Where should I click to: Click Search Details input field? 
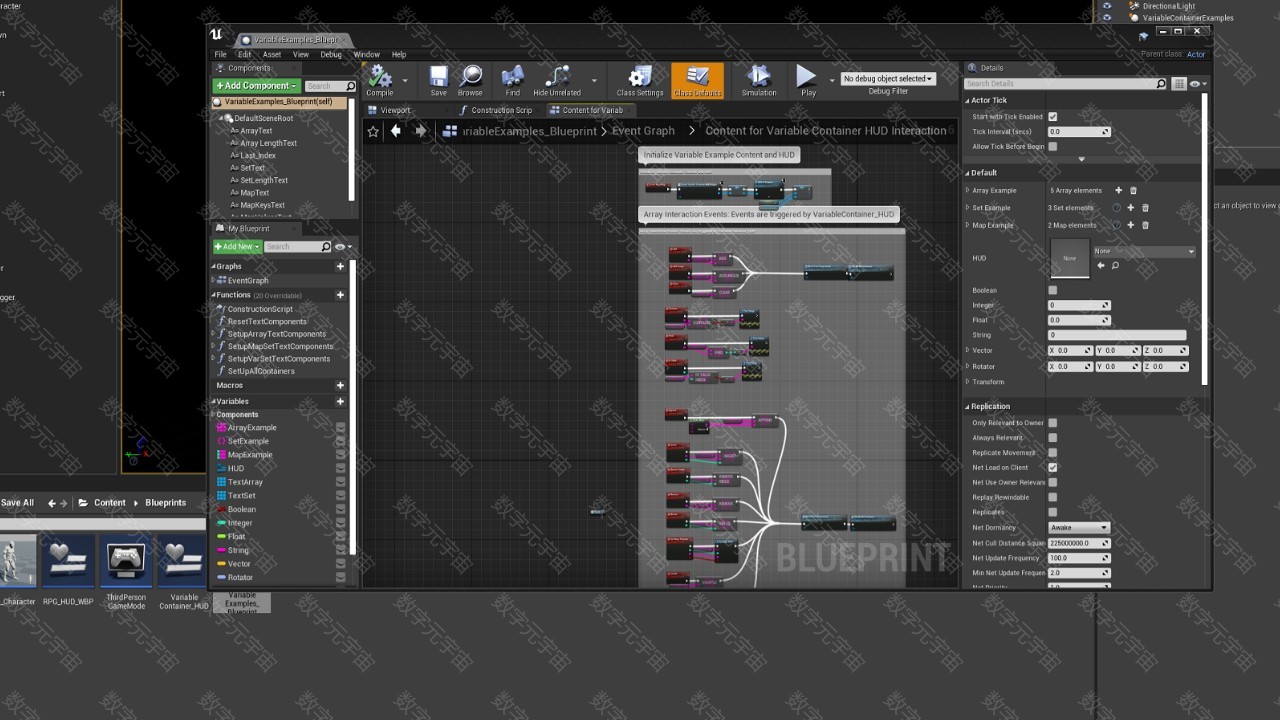tap(1065, 84)
